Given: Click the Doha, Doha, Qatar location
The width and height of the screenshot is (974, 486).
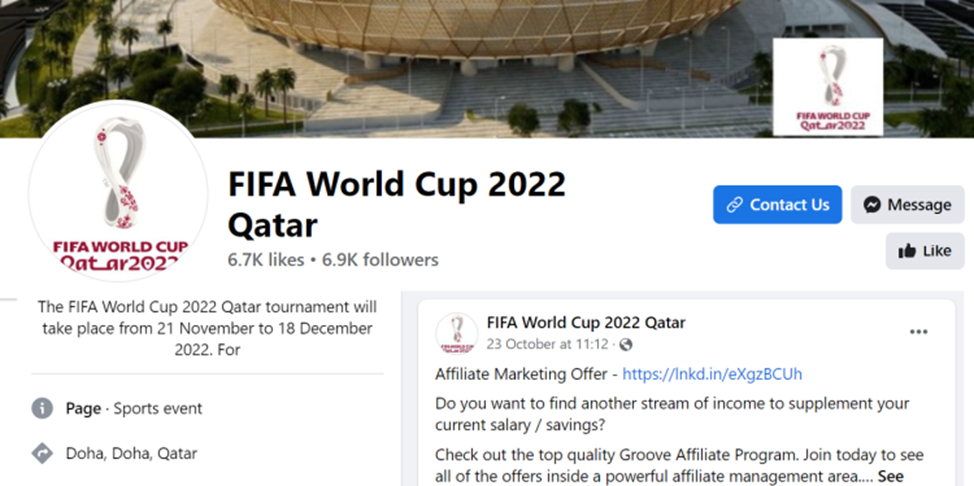Looking at the screenshot, I should point(131,453).
